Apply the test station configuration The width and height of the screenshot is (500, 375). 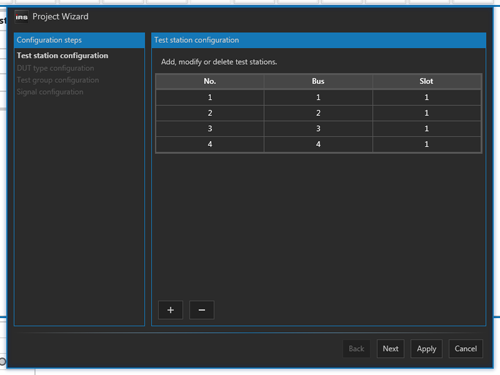426,349
